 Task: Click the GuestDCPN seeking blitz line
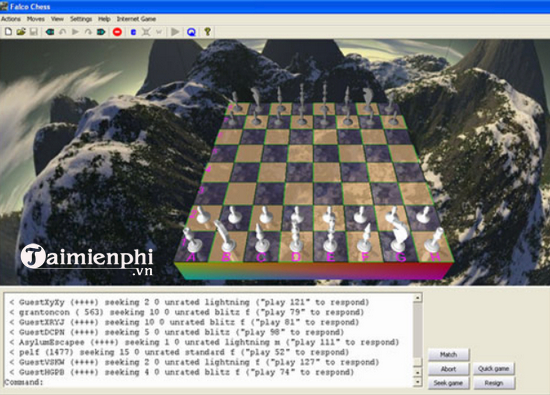[x=177, y=332]
